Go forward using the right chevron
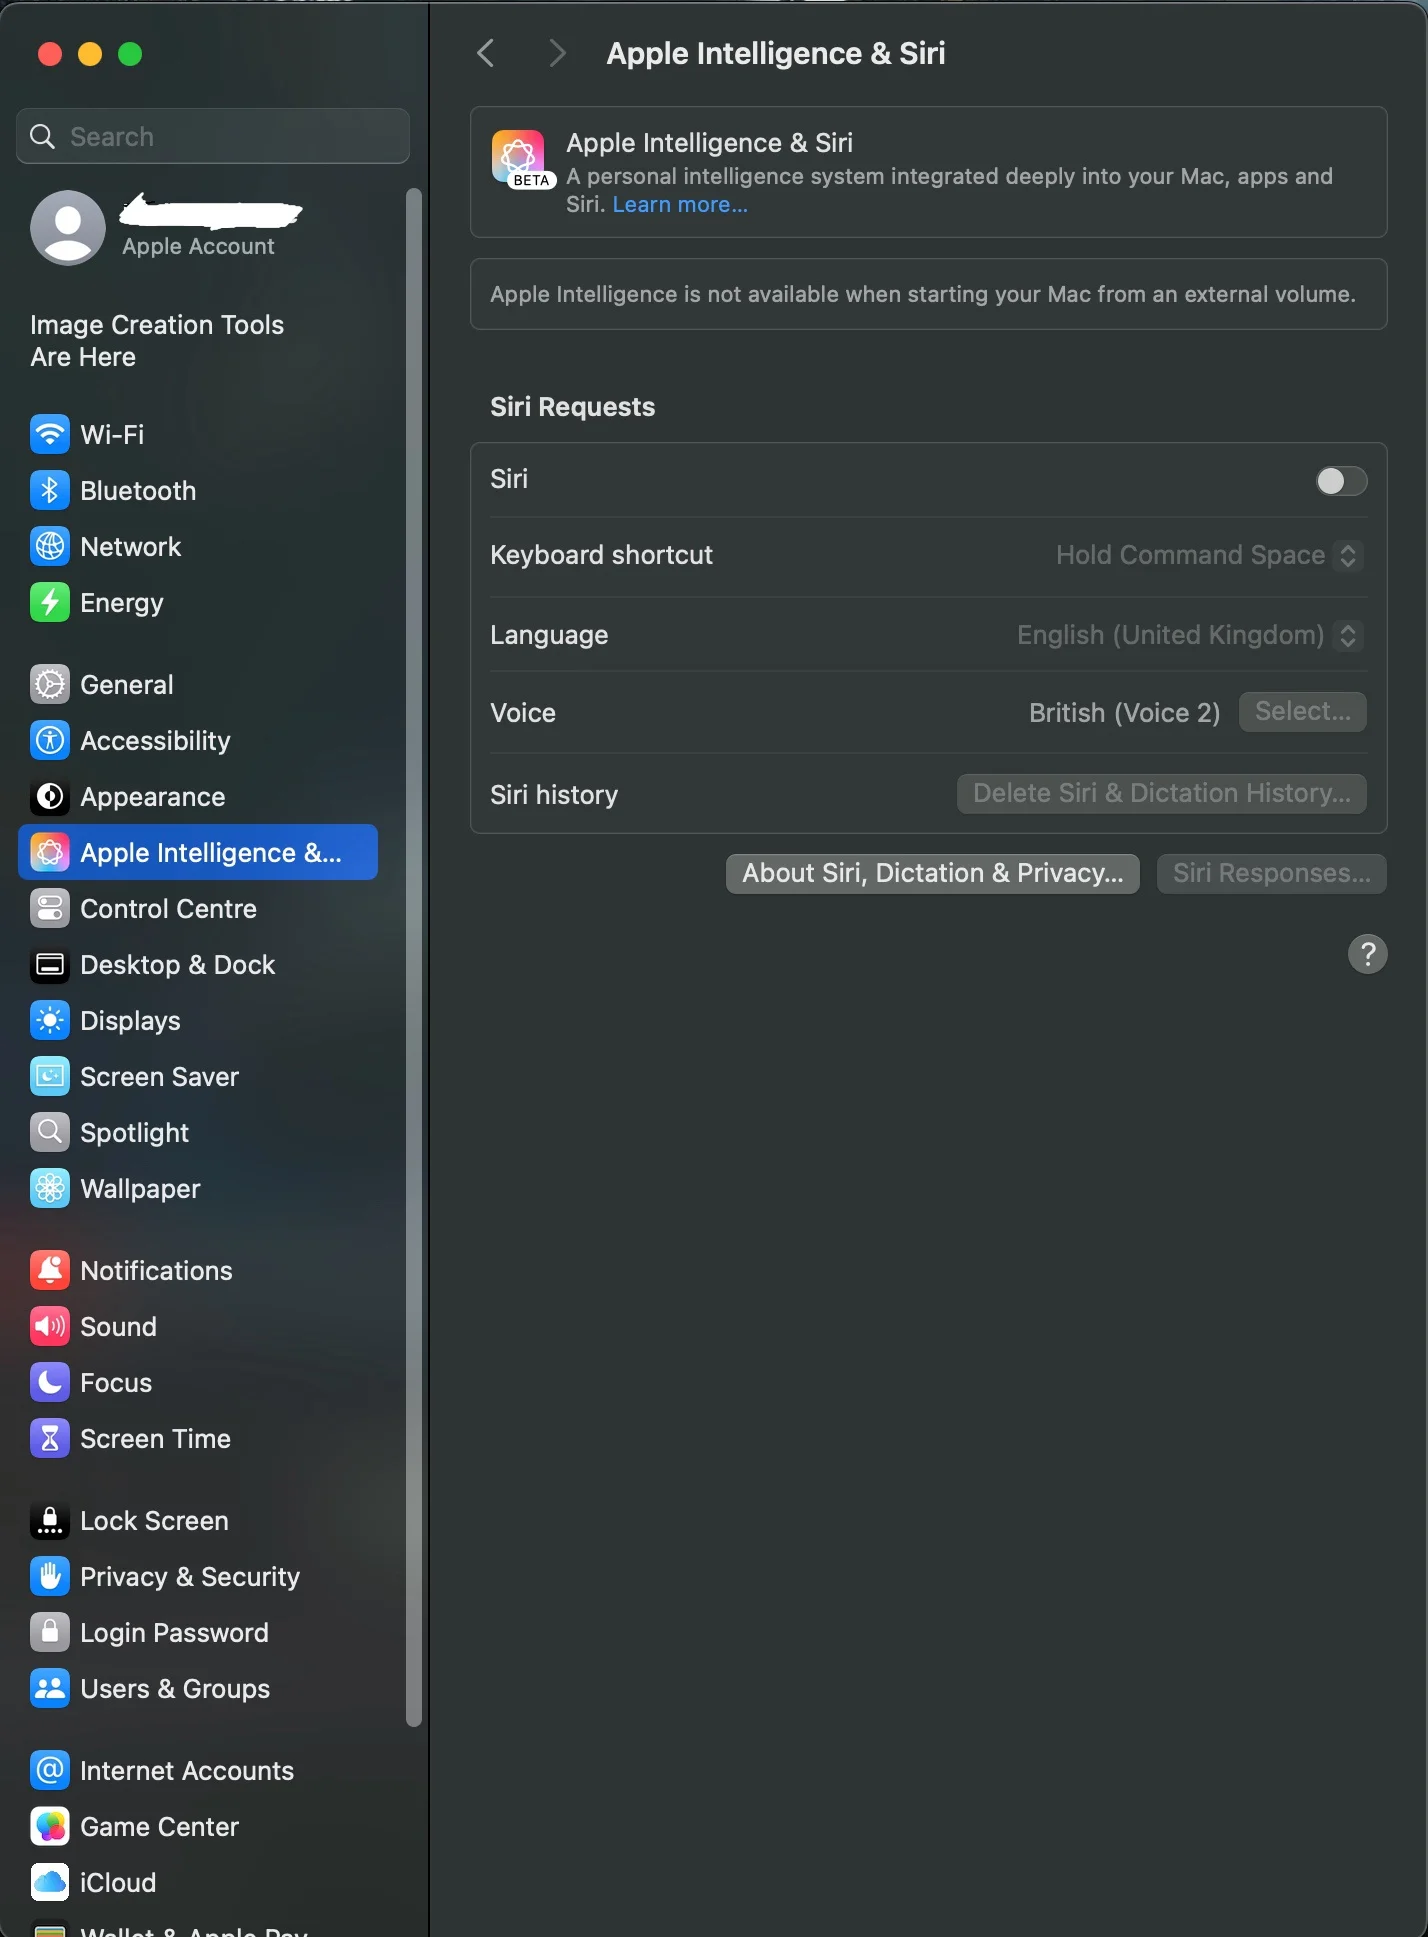 click(x=557, y=53)
